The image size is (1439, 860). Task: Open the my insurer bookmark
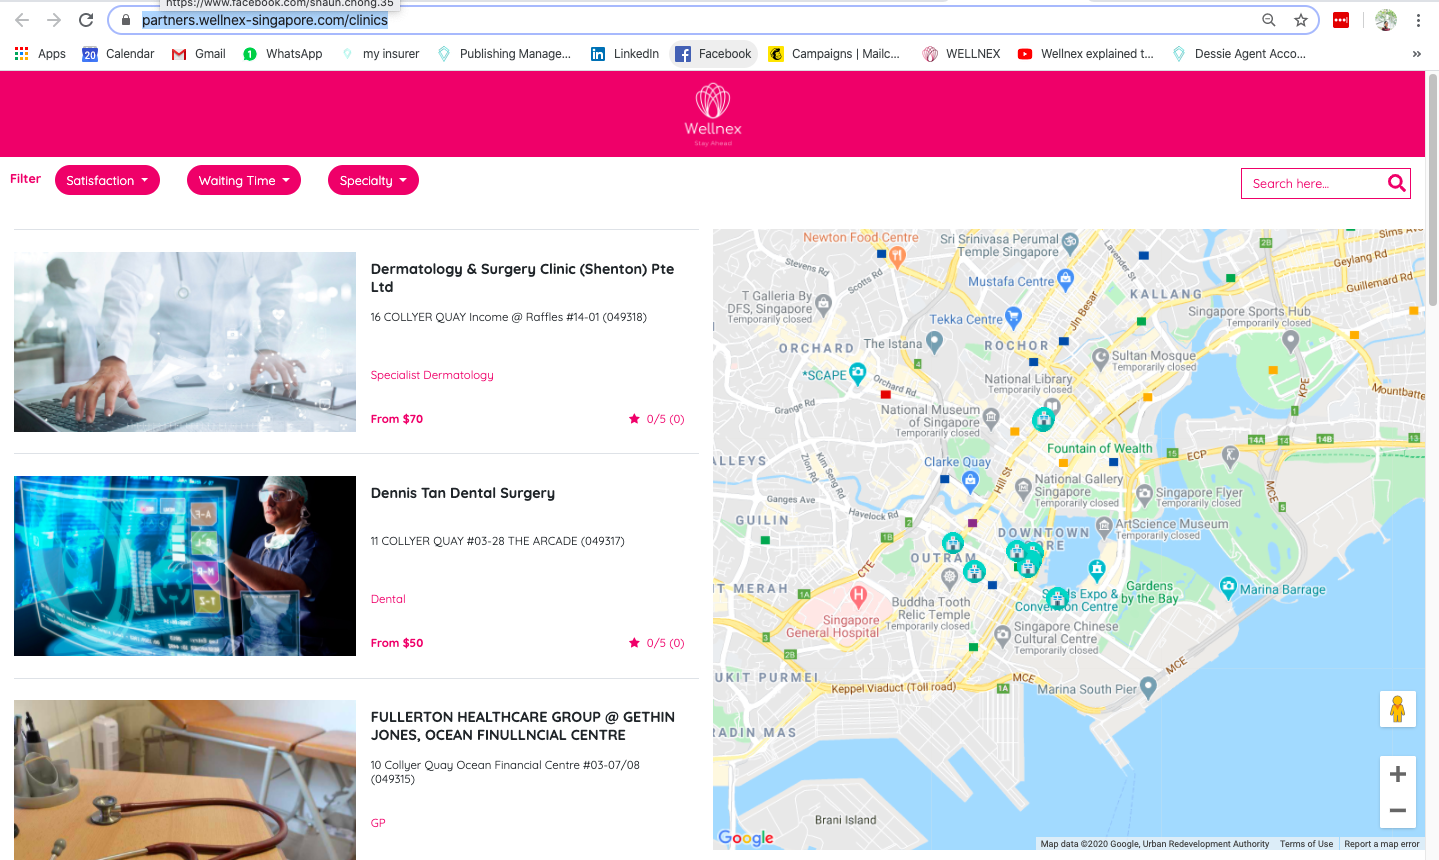tap(380, 54)
